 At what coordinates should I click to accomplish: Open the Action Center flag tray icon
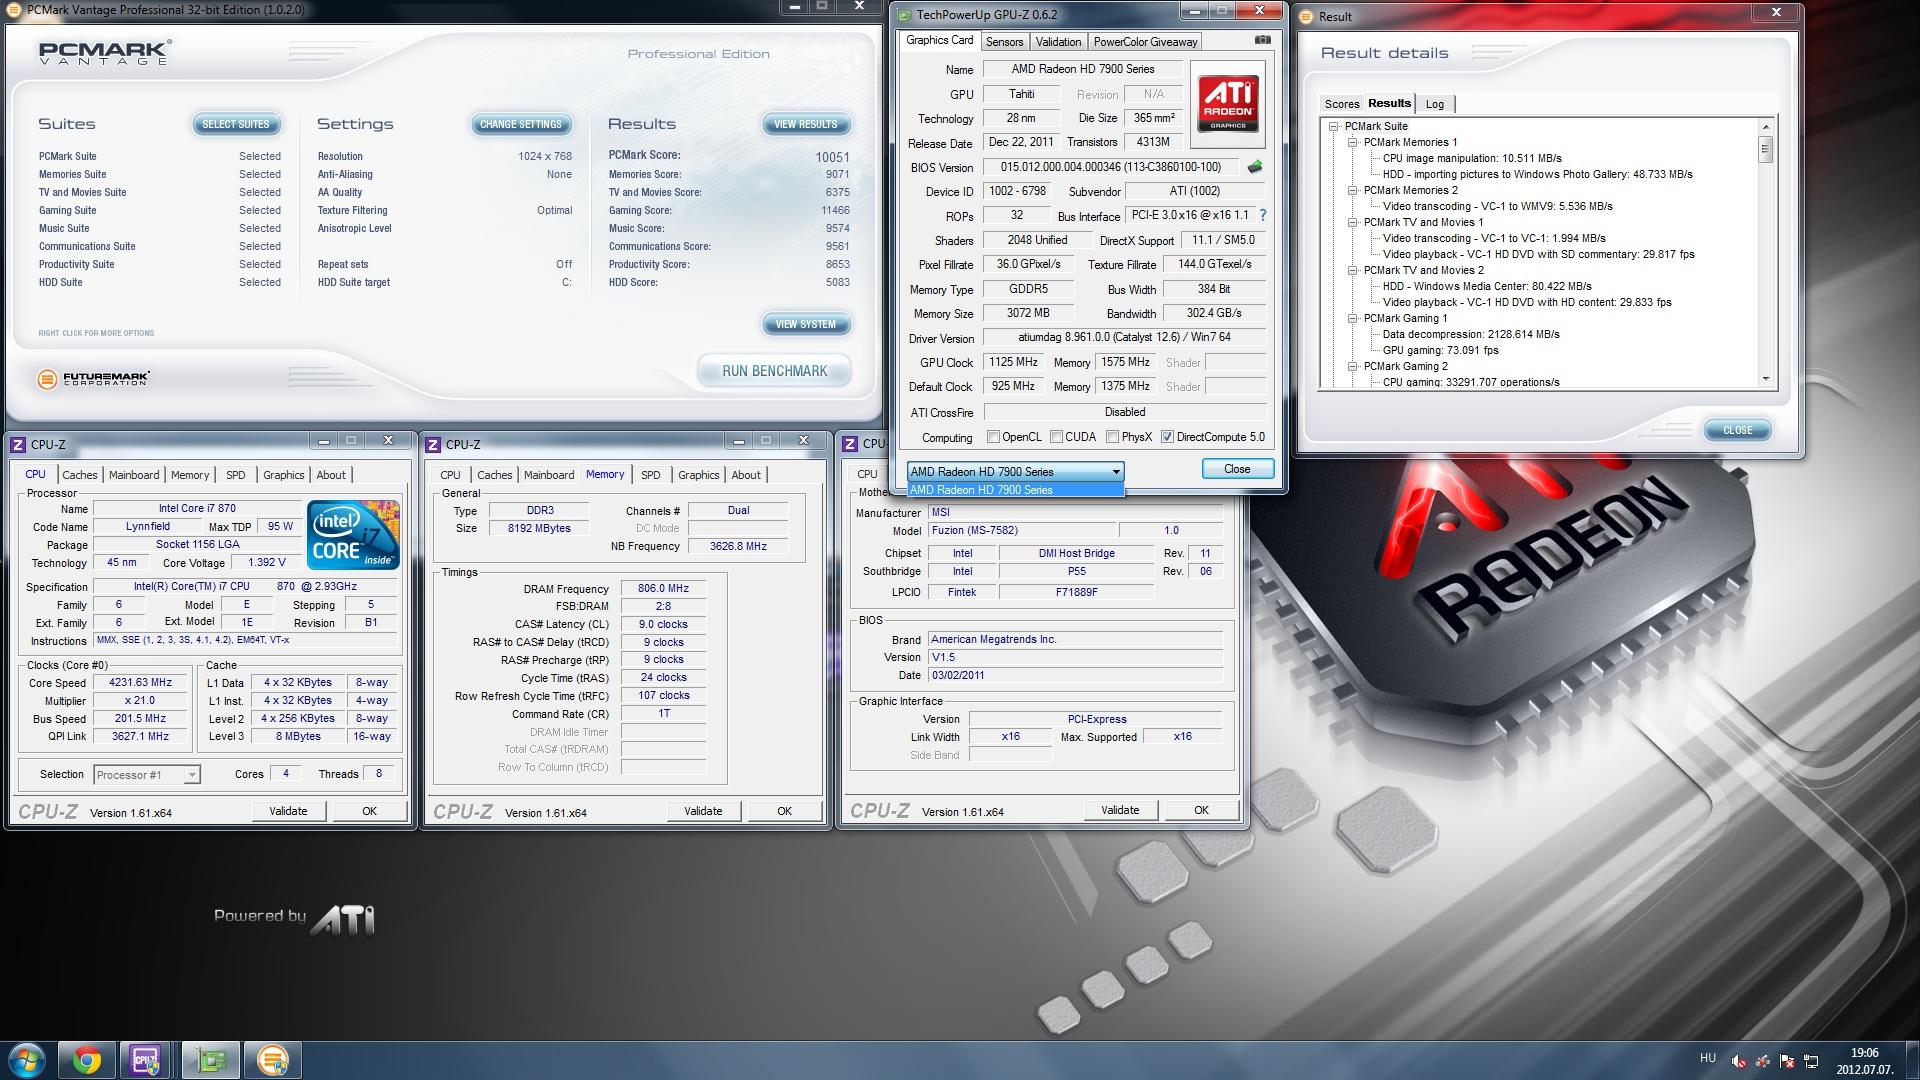[1787, 1061]
